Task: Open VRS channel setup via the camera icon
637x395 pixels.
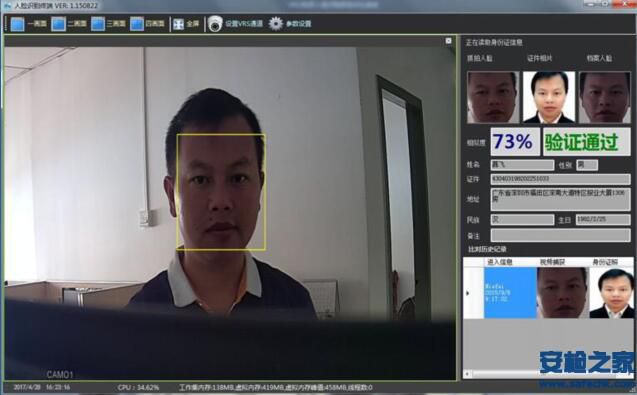Action: tap(215, 24)
